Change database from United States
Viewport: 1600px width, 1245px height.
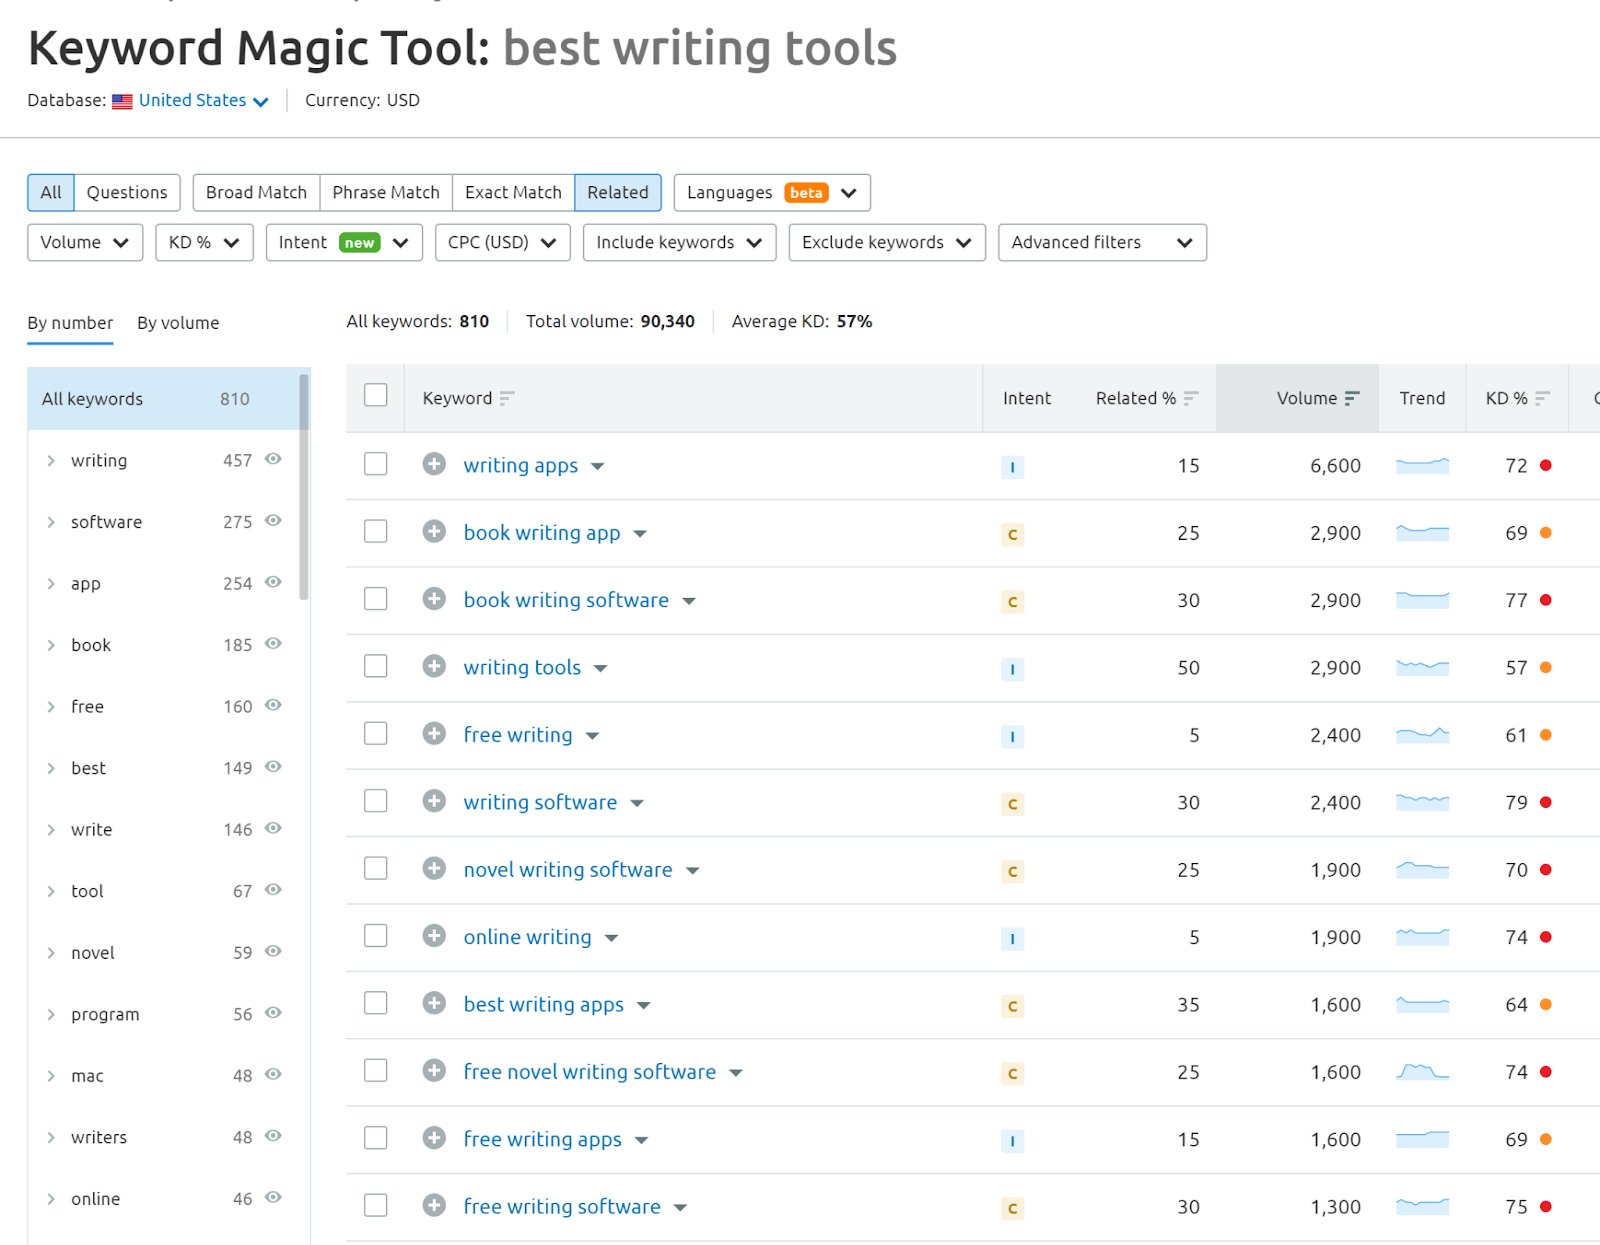click(203, 101)
